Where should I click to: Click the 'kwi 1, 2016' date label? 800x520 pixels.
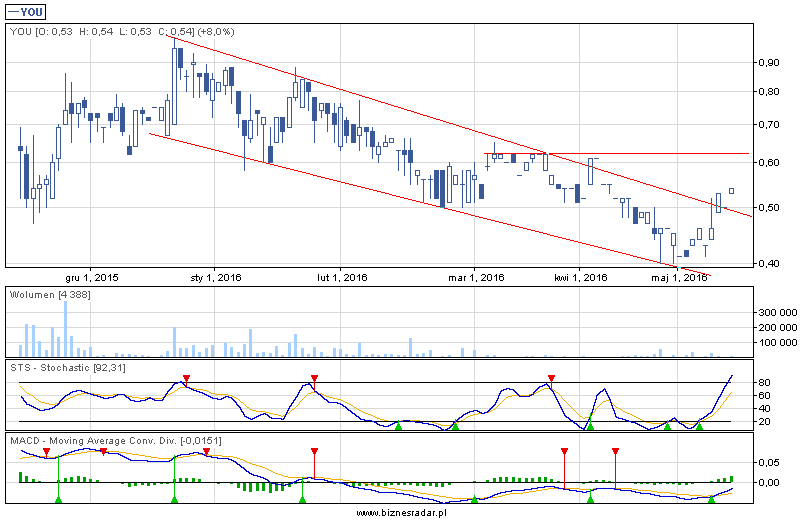coord(581,277)
